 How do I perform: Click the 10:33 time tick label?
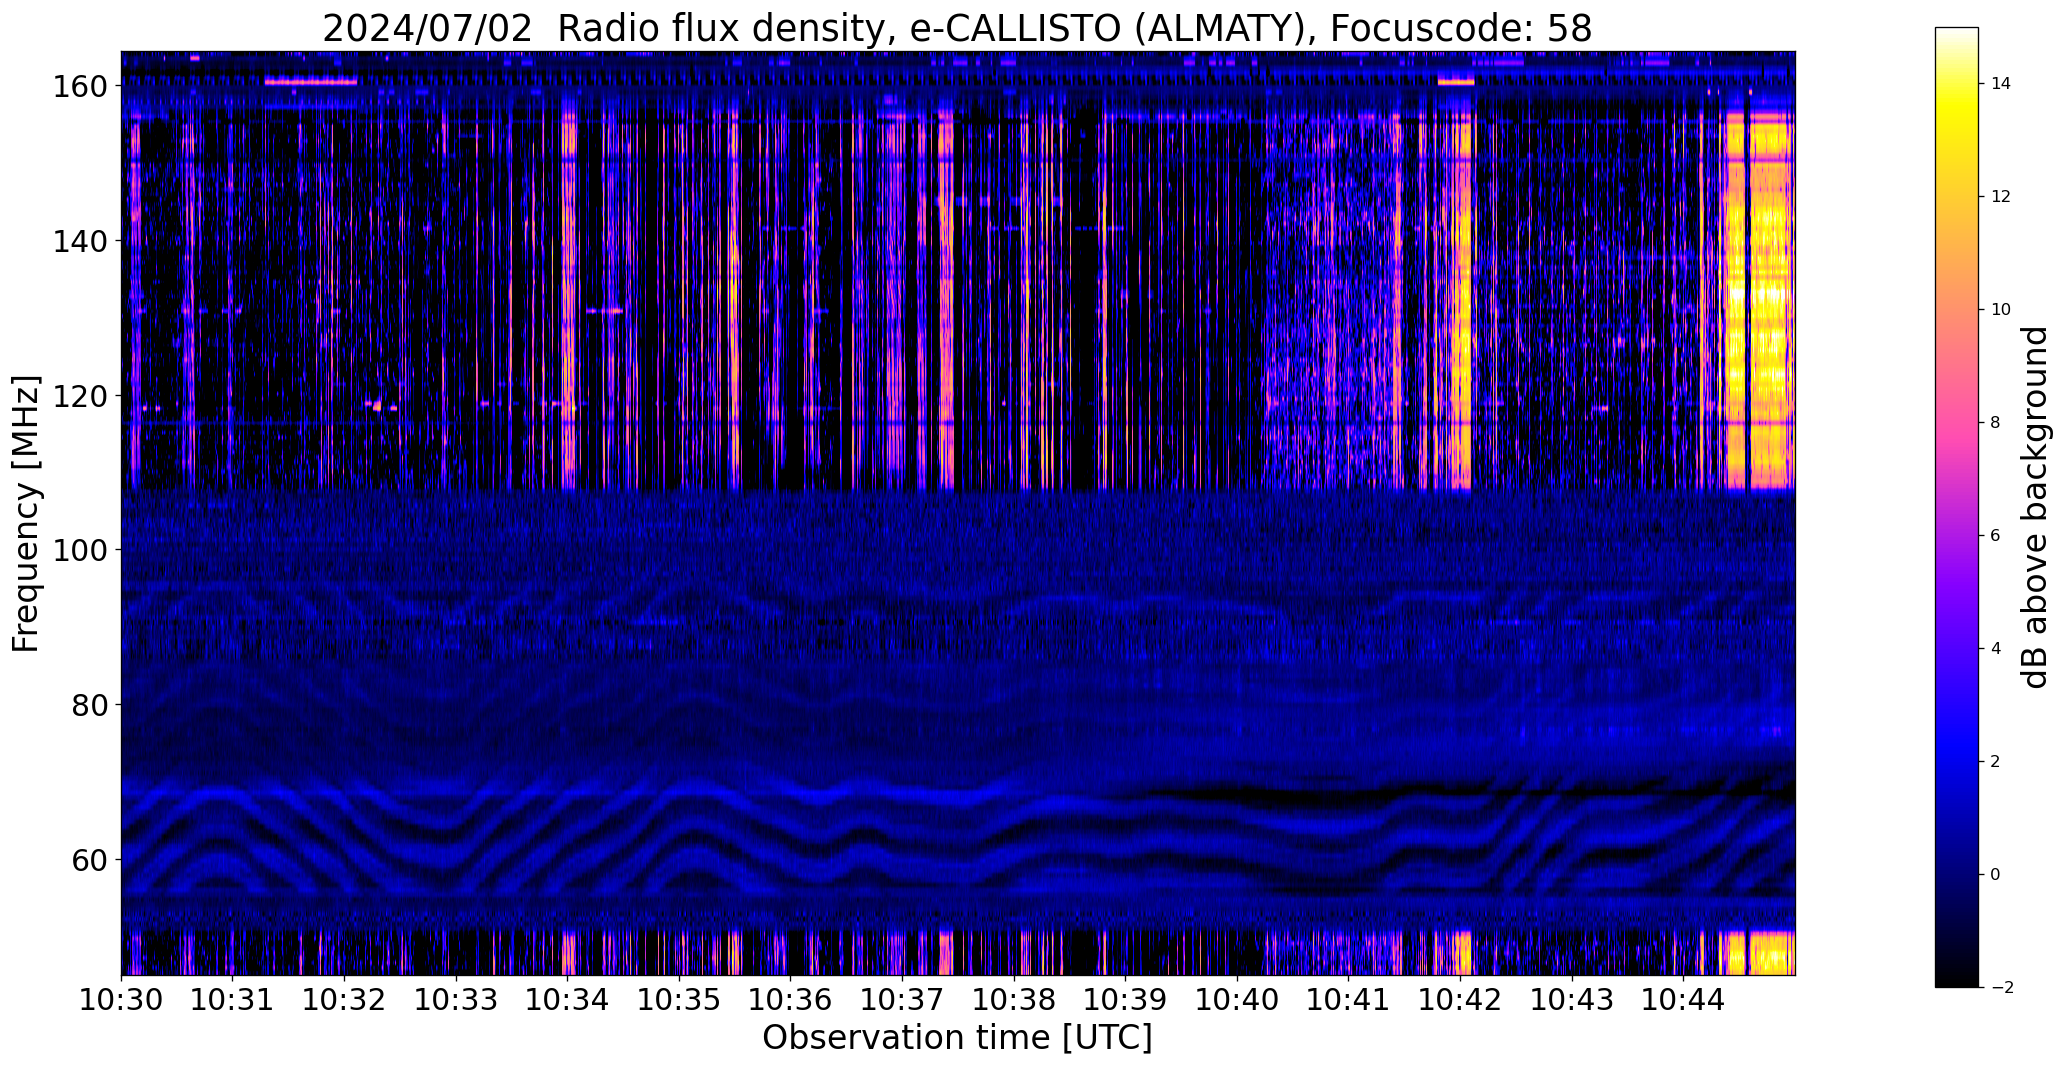(456, 999)
